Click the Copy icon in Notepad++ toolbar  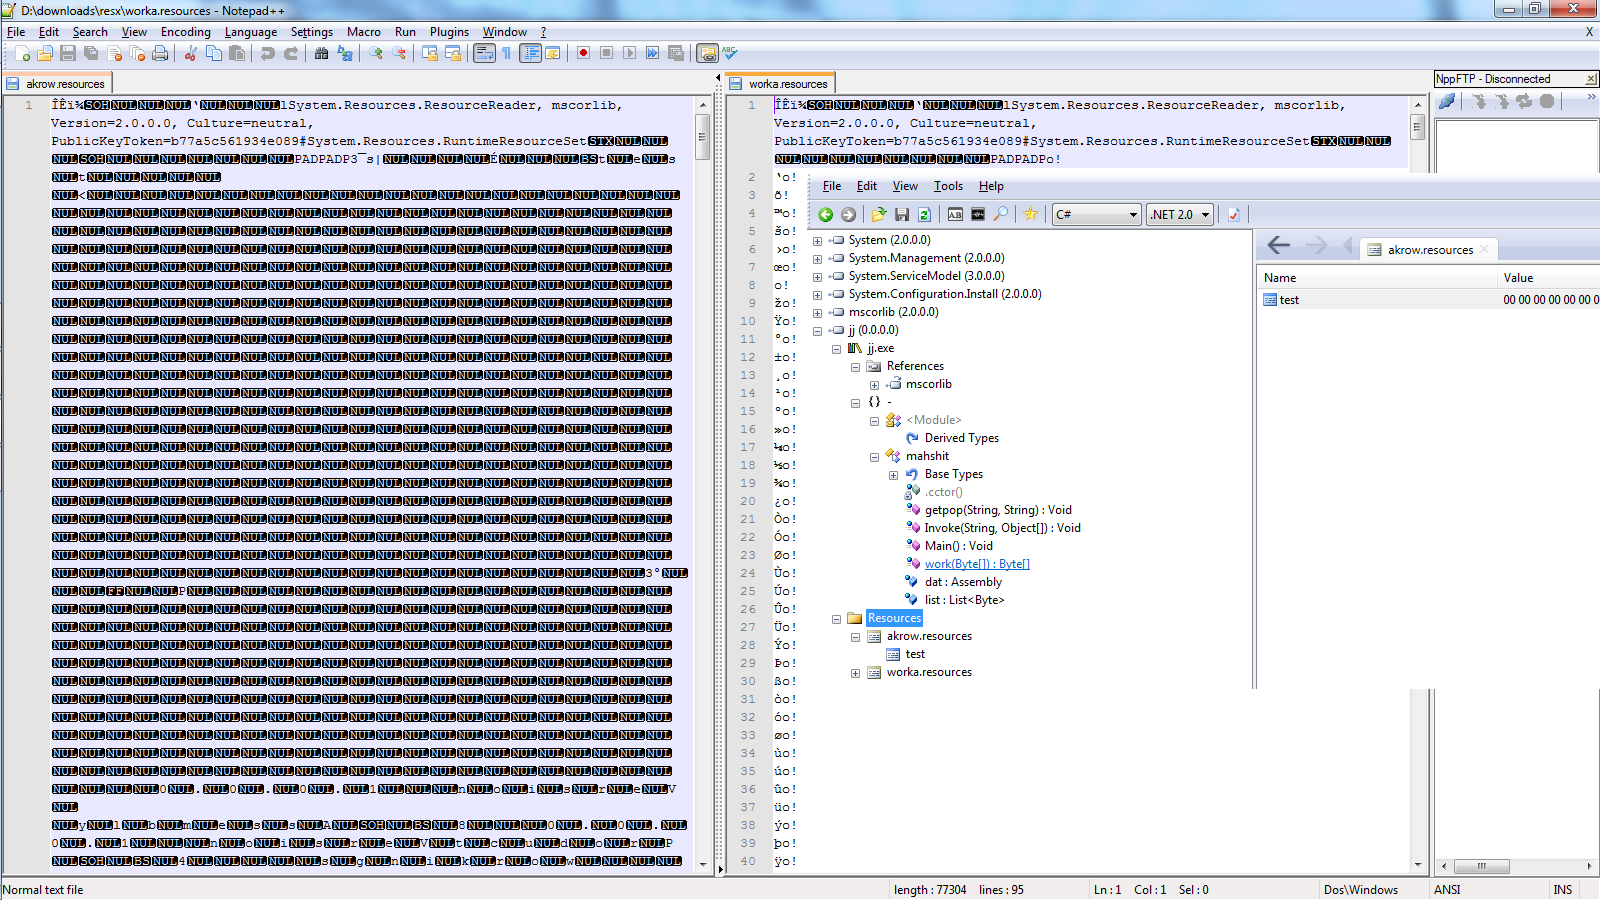[x=213, y=53]
